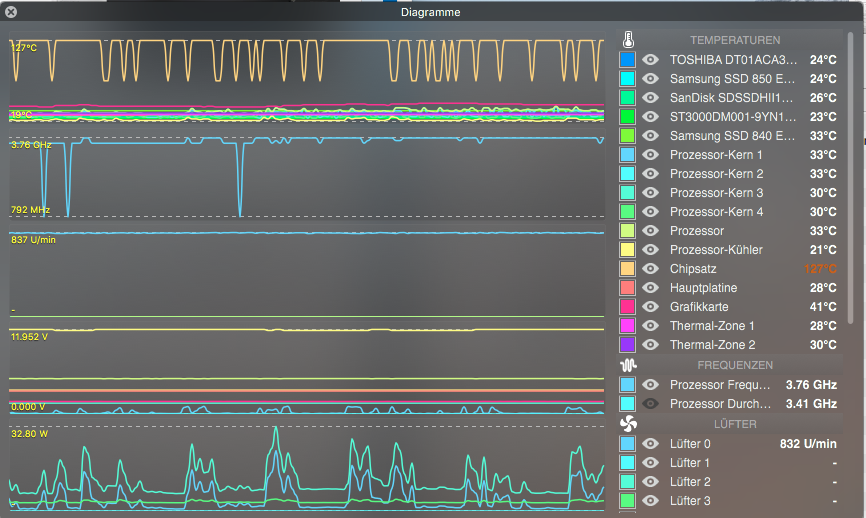Toggle visibility of Prozessor temperature
The width and height of the screenshot is (866, 518).
point(651,231)
